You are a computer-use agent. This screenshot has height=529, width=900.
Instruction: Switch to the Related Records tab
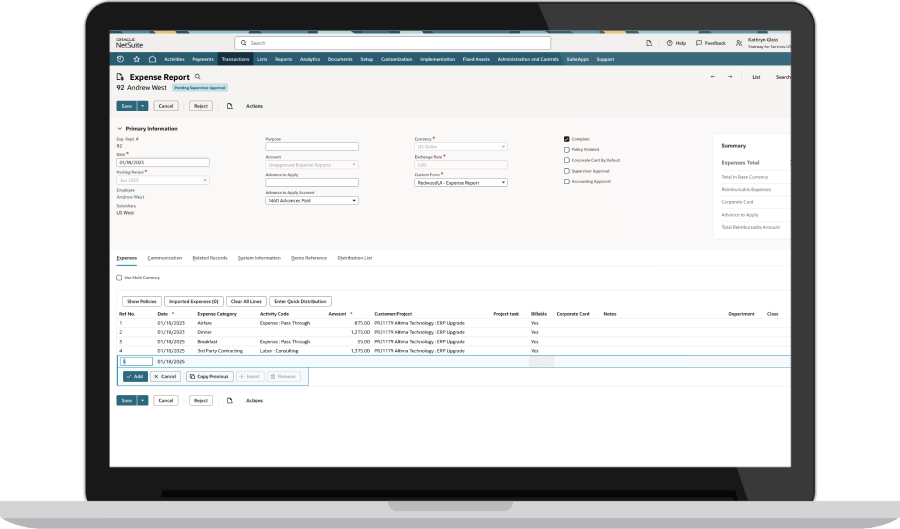[x=210, y=258]
